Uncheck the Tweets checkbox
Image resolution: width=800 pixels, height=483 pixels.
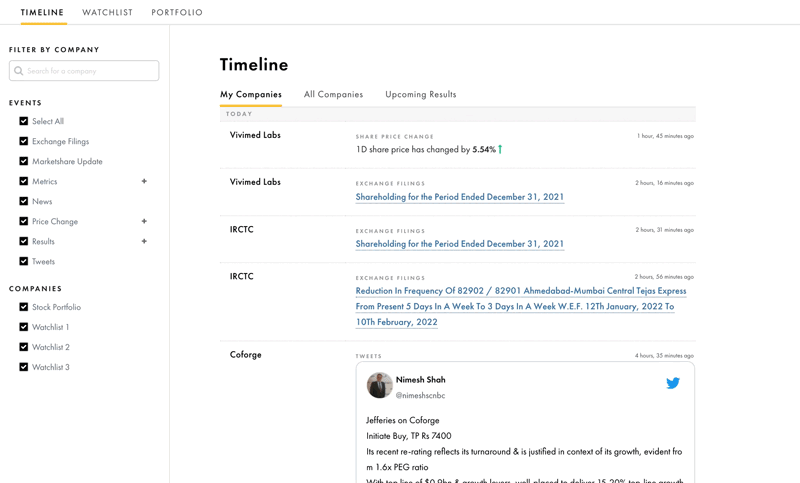click(23, 261)
